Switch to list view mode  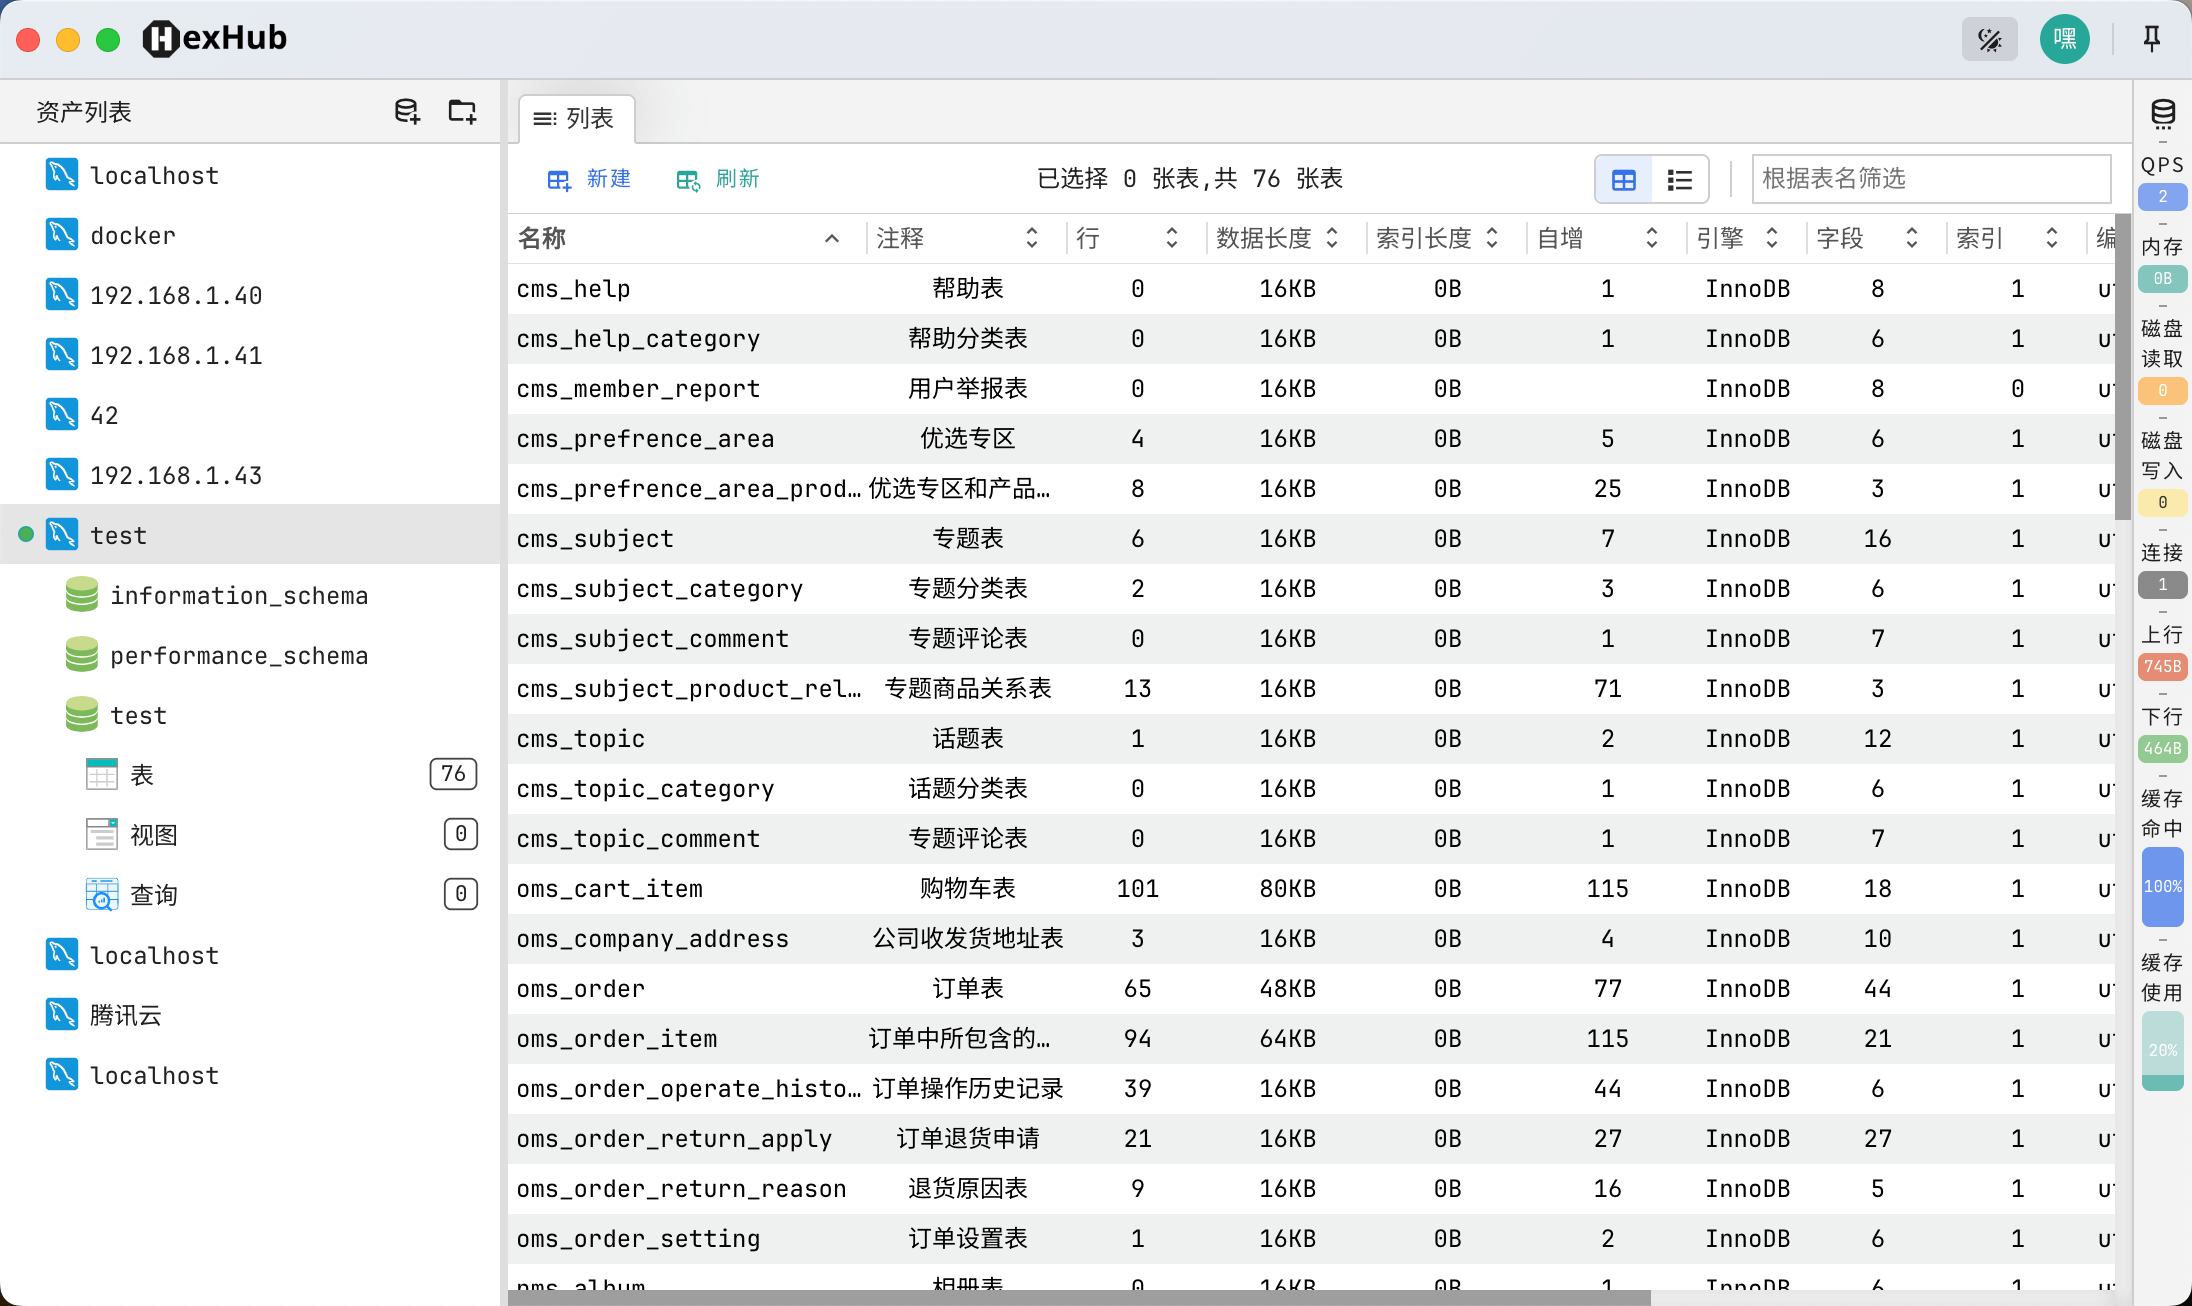click(x=1679, y=179)
